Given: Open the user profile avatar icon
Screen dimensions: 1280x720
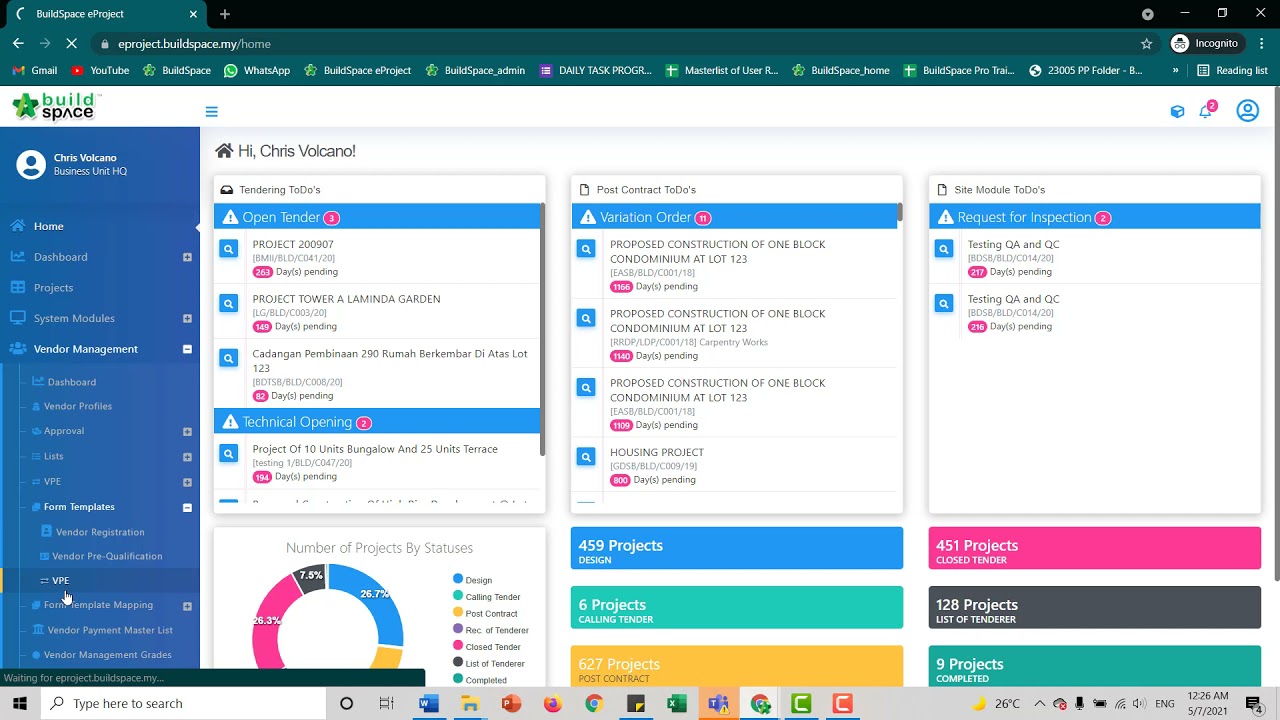Looking at the screenshot, I should pos(1247,111).
